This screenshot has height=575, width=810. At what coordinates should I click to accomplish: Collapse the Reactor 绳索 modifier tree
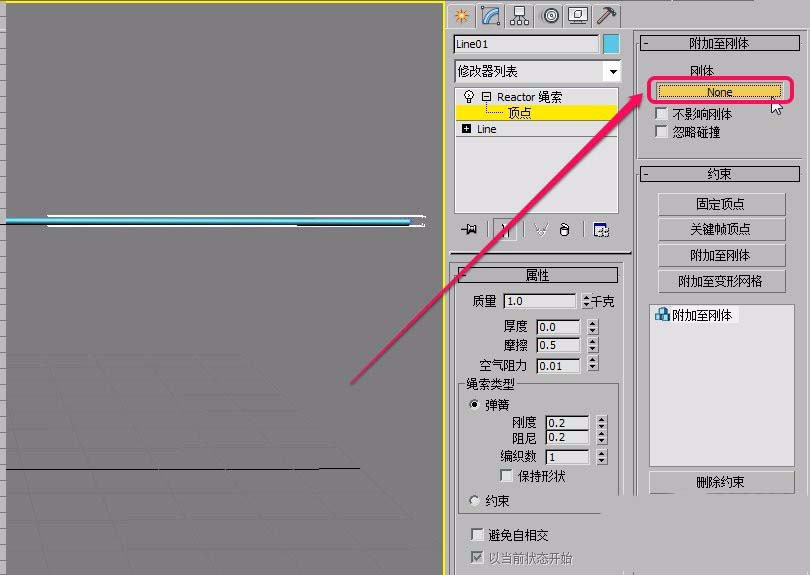tap(486, 97)
